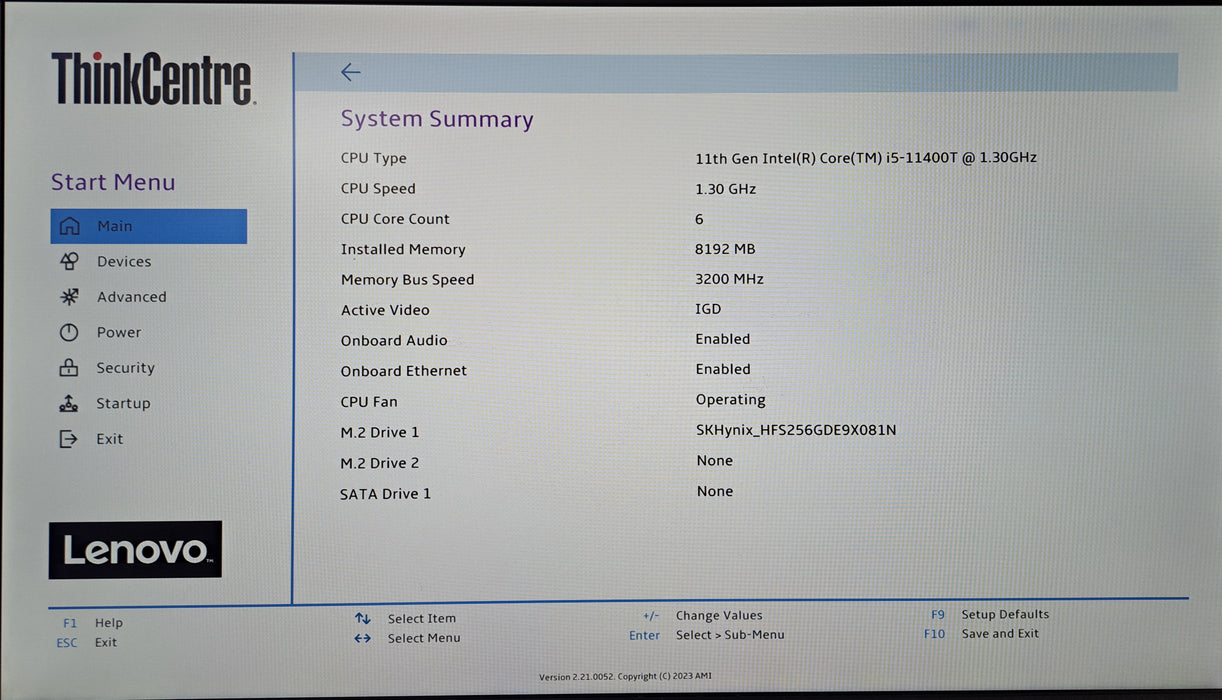Screen dimensions: 1222x700
Task: Click the Memory Bus Speed label
Action: coord(408,280)
